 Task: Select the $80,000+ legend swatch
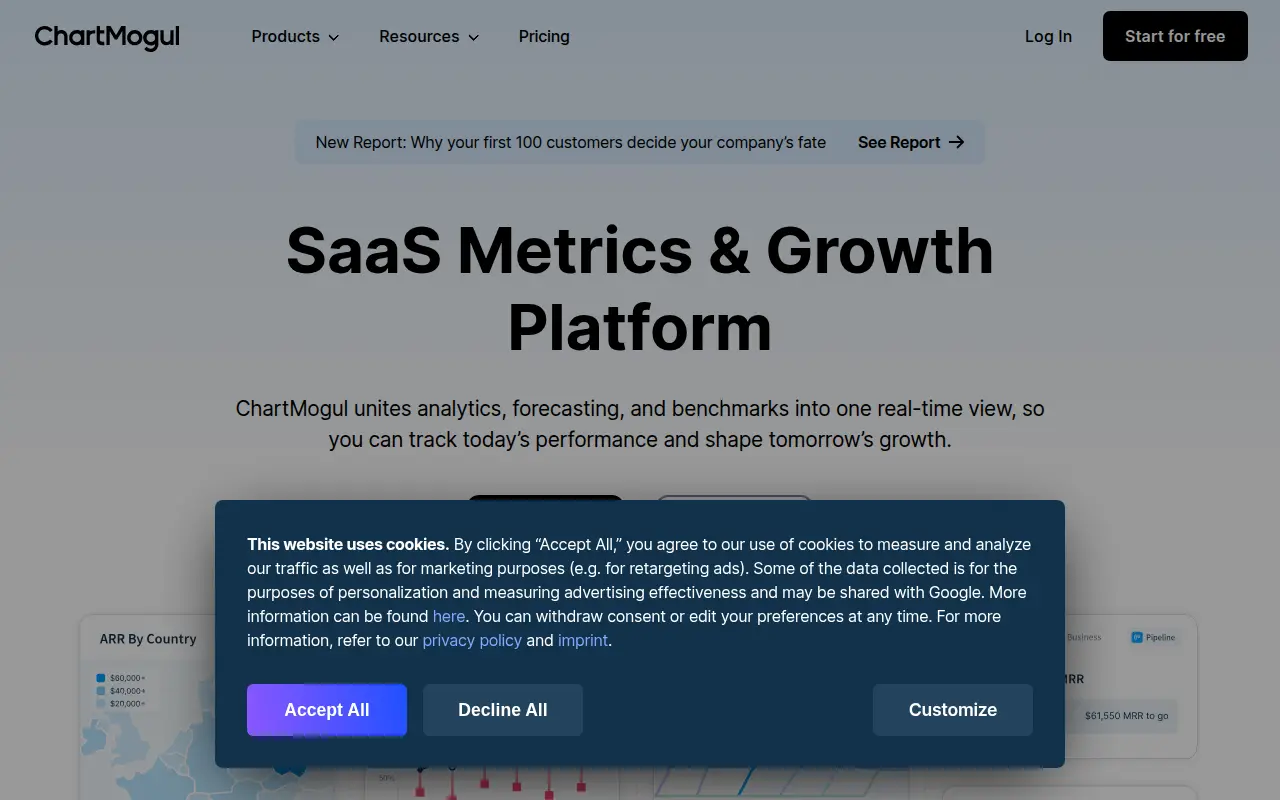[100, 678]
